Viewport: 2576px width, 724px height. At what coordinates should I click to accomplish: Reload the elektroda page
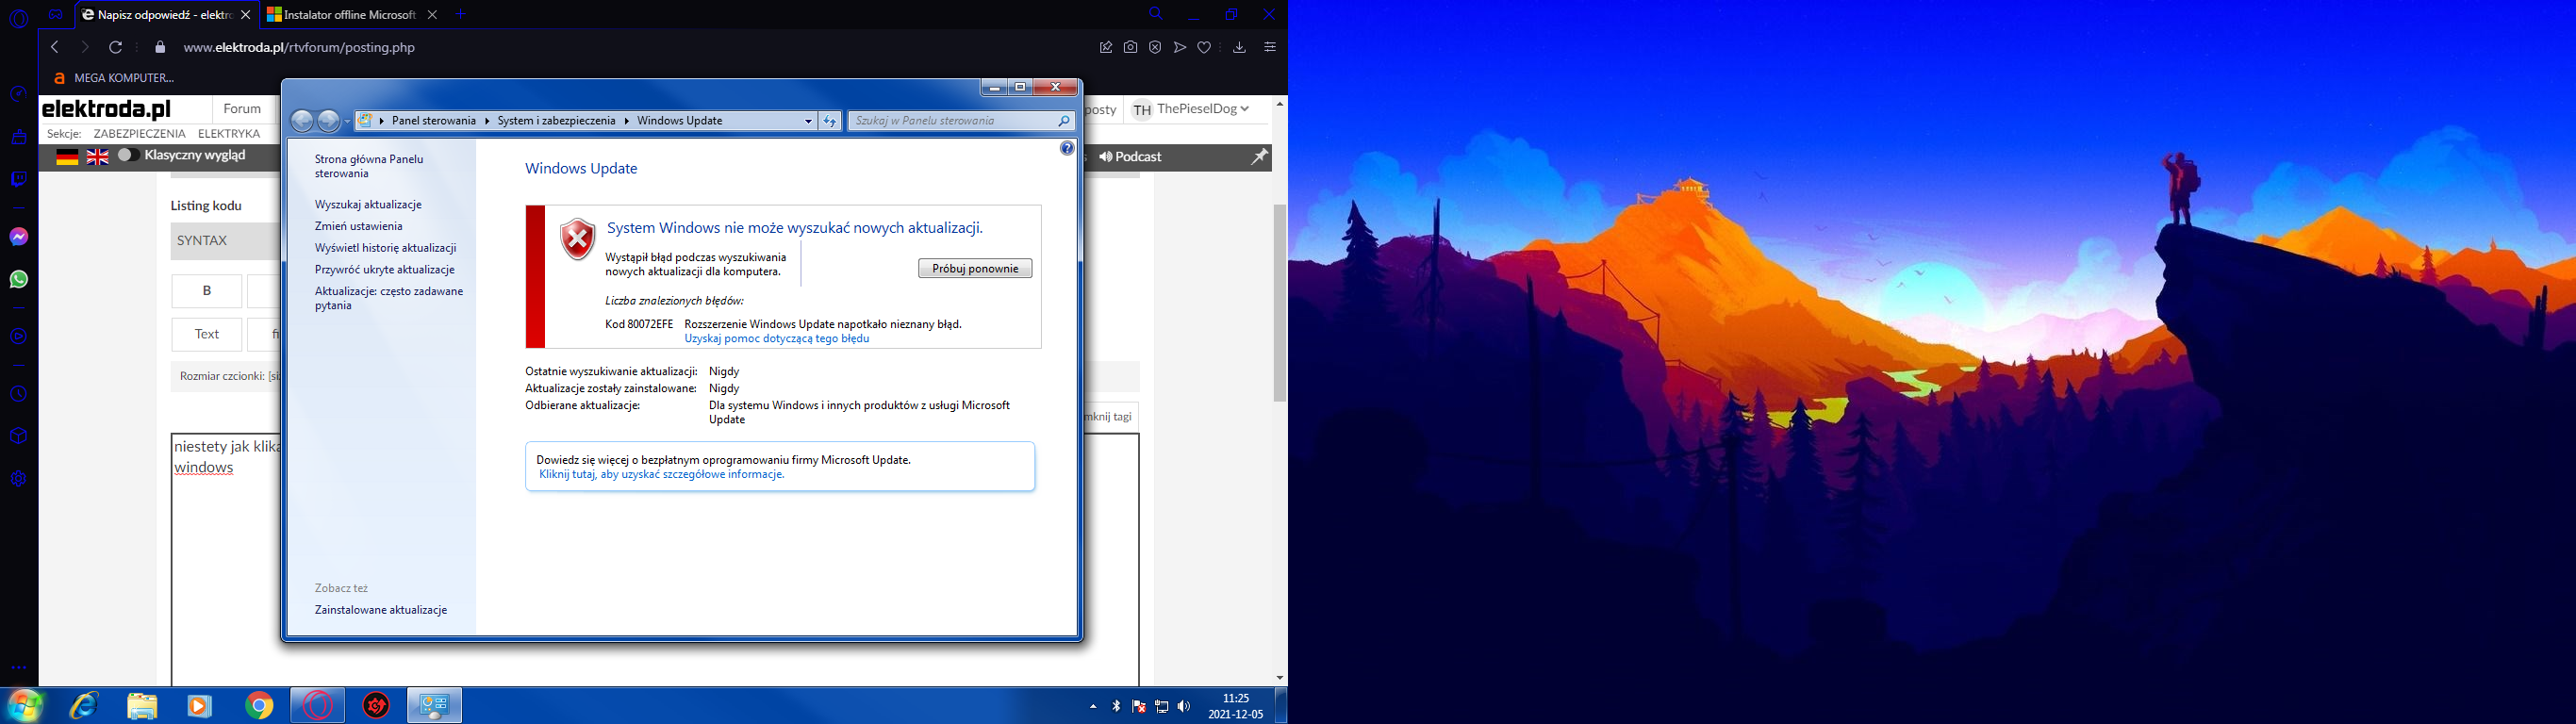(x=116, y=47)
